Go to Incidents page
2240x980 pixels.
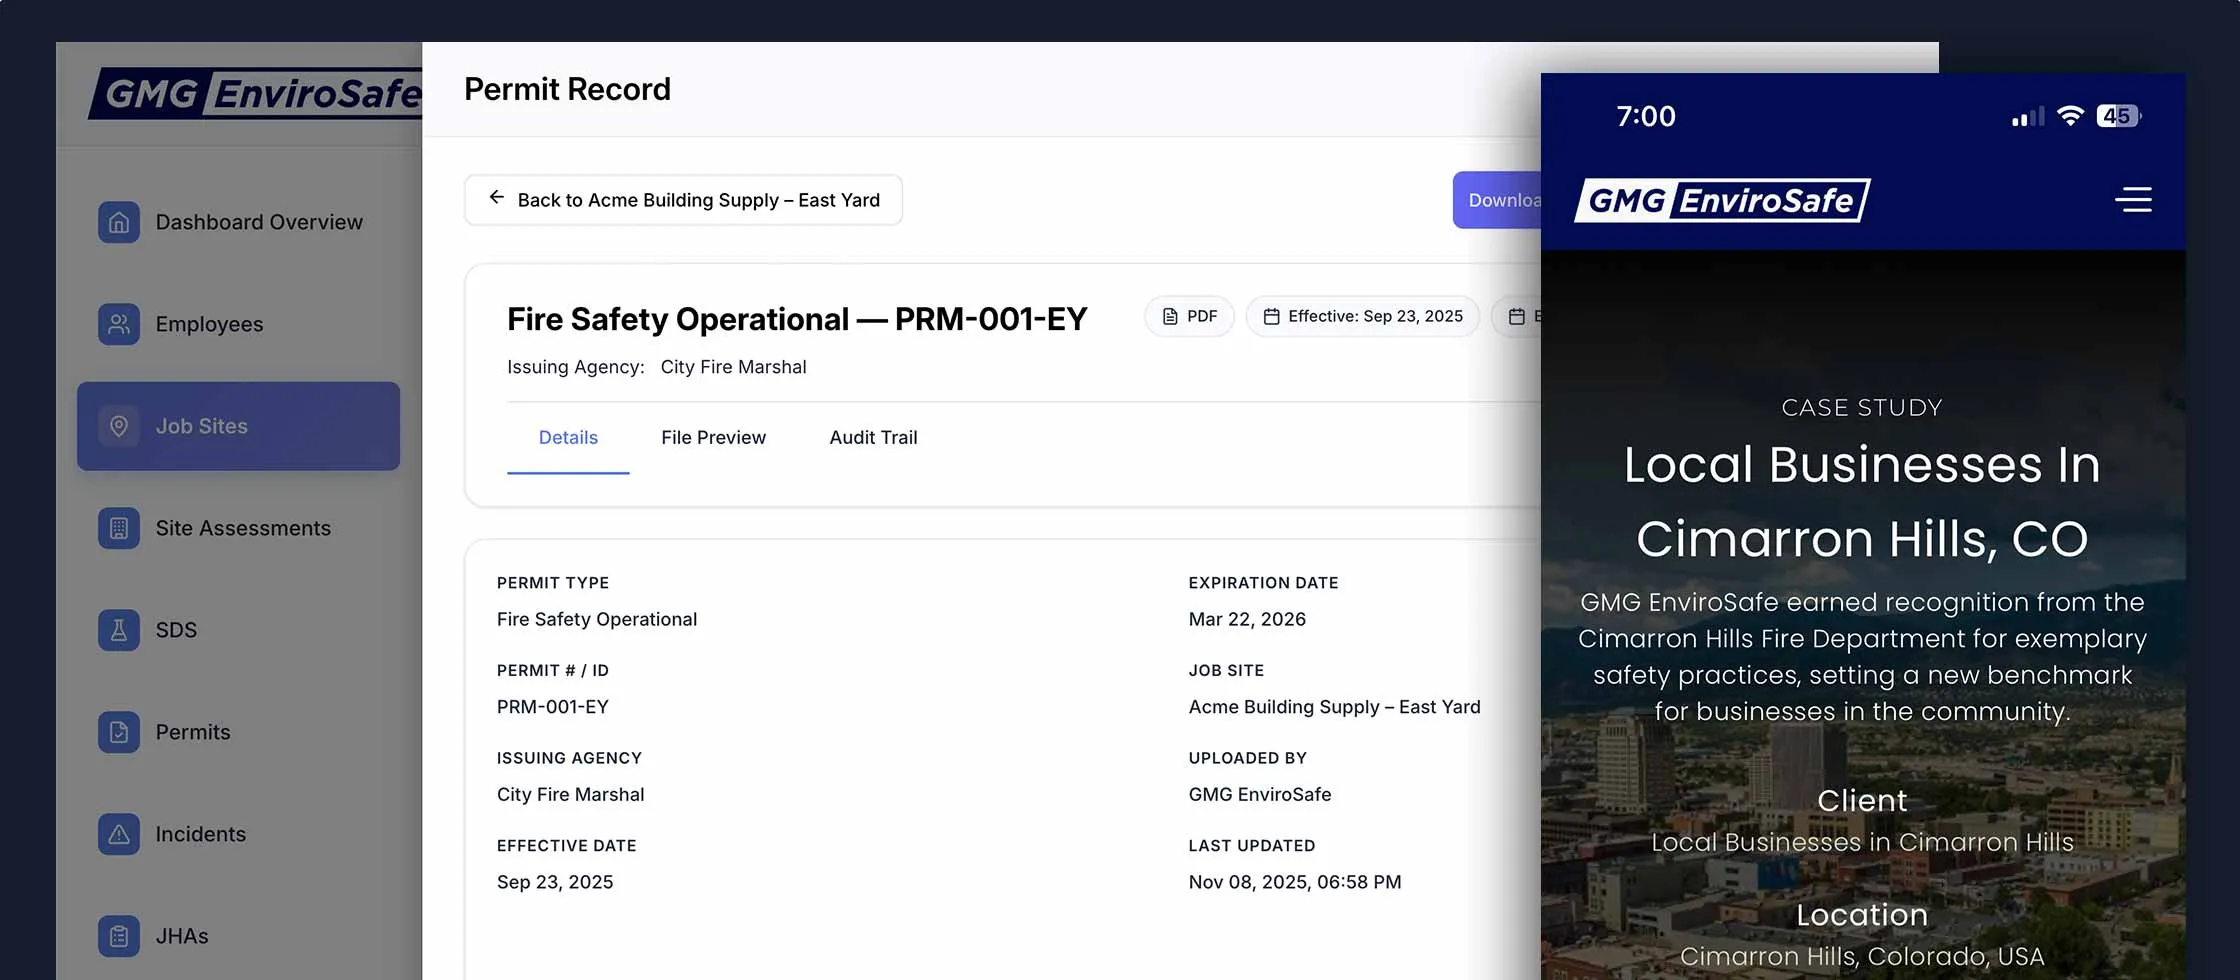(238, 834)
